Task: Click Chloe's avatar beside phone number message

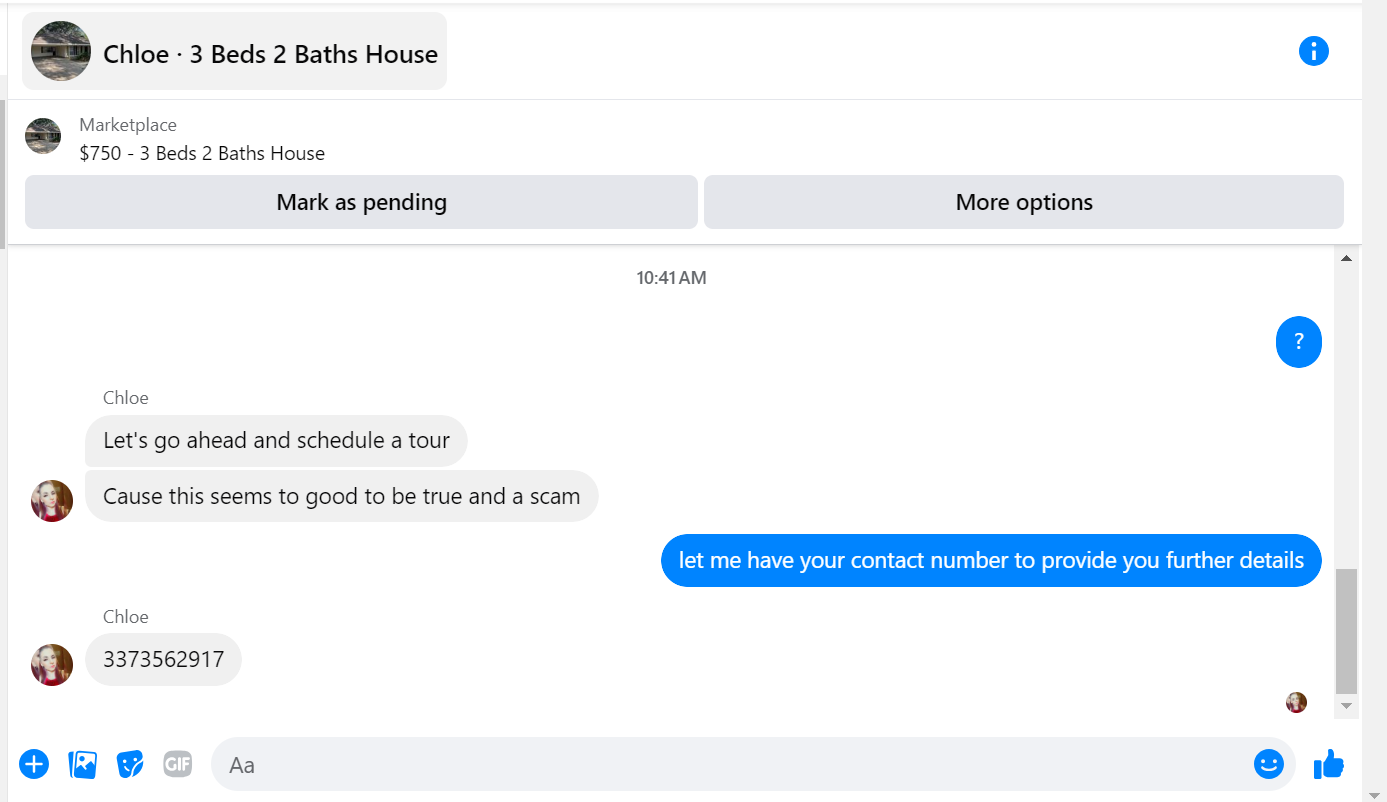Action: click(x=52, y=665)
